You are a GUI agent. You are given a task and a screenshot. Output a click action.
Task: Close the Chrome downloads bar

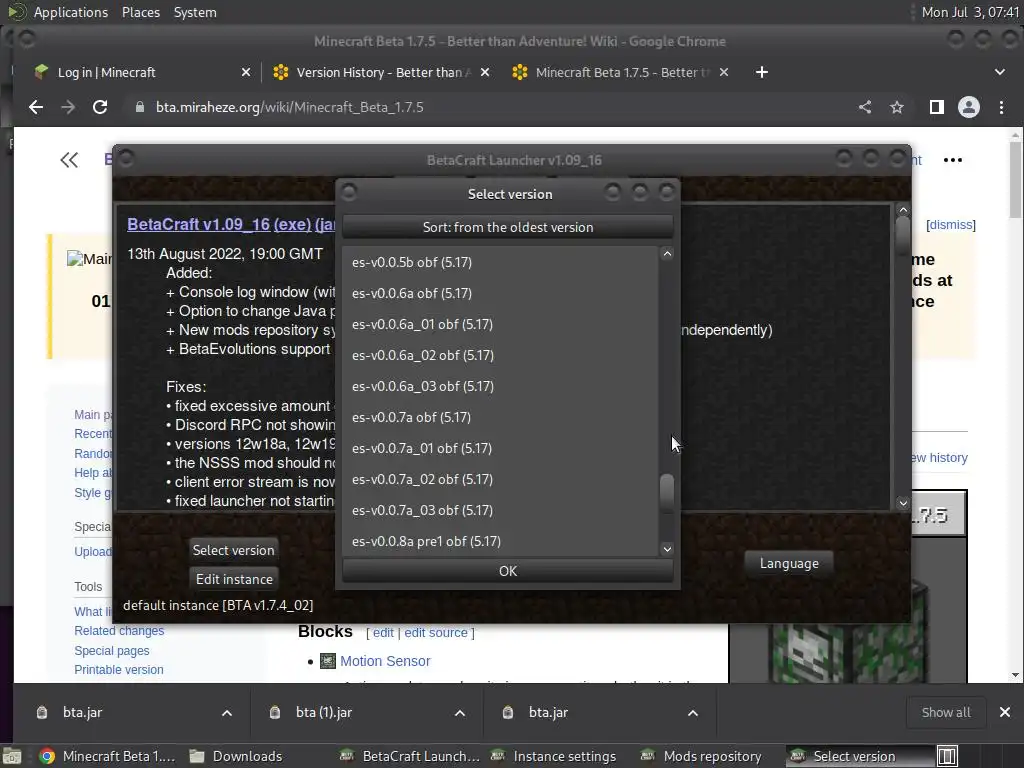[1004, 712]
